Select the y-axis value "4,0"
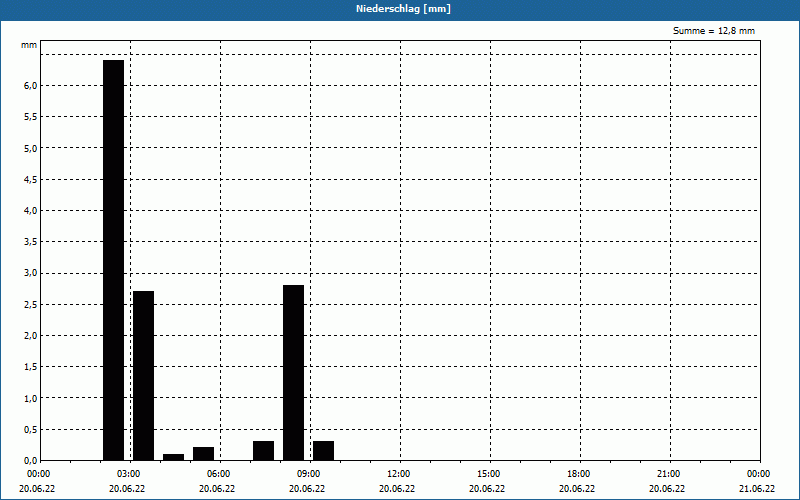800x500 pixels. pyautogui.click(x=31, y=211)
